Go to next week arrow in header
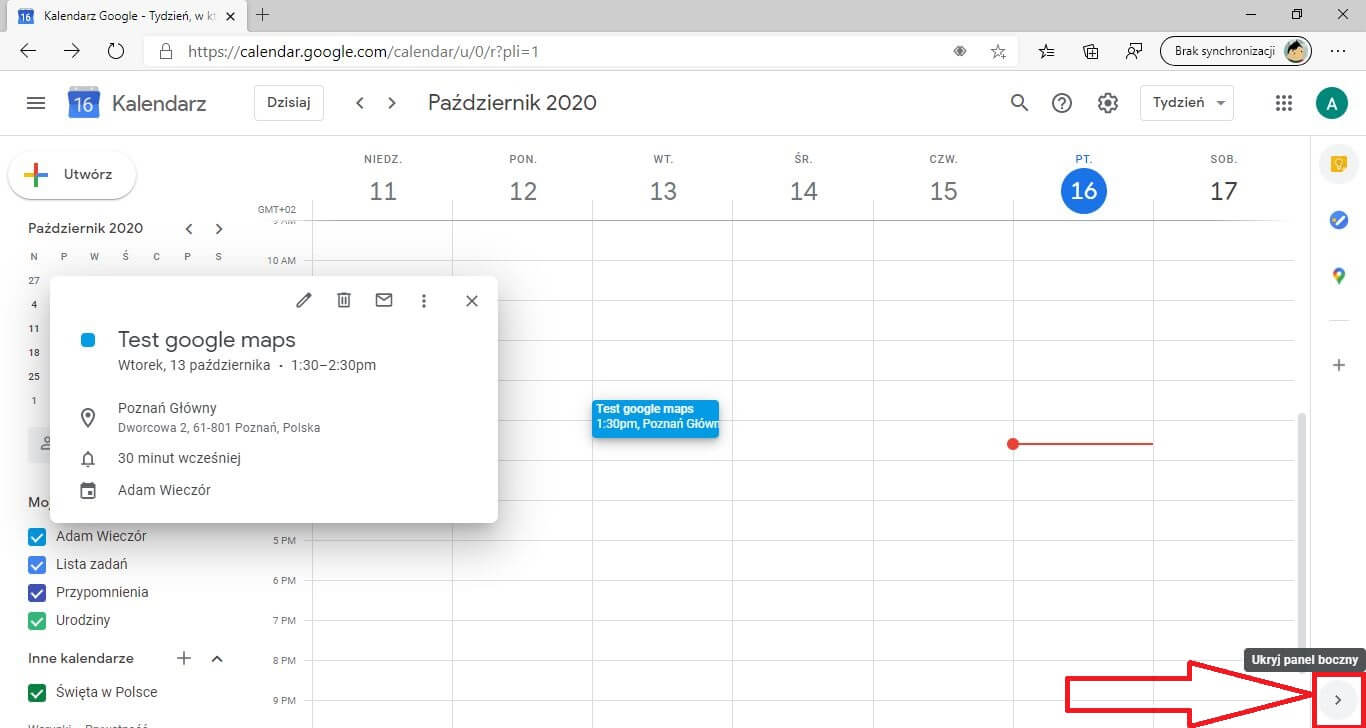Viewport: 1366px width, 728px height. [392, 103]
